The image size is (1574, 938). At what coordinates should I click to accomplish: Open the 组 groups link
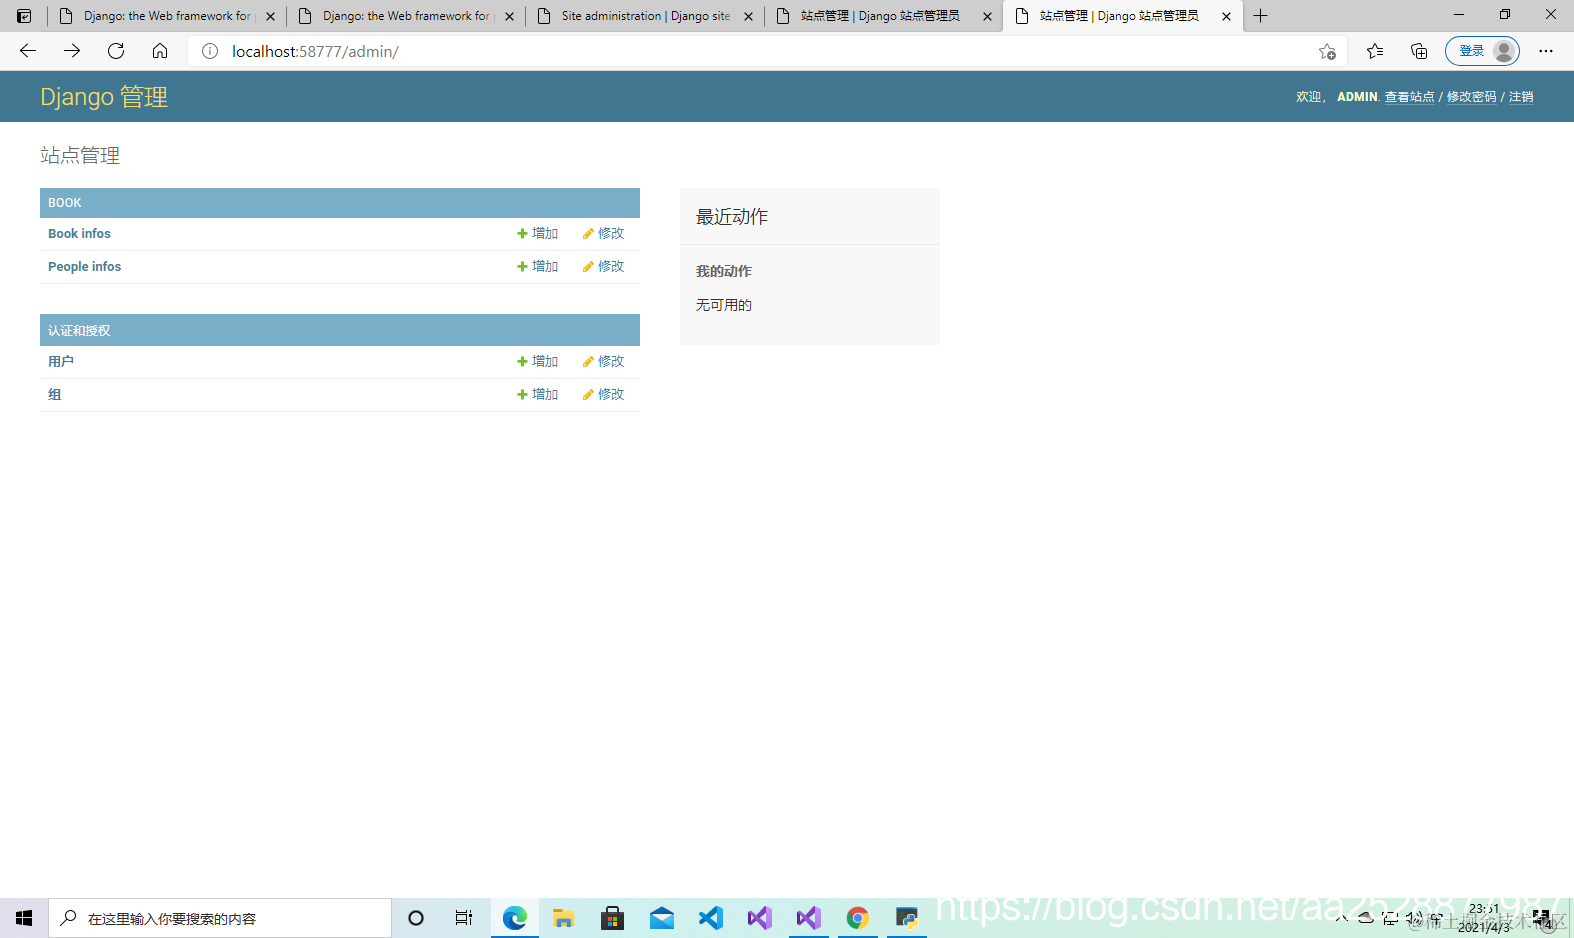tap(54, 395)
